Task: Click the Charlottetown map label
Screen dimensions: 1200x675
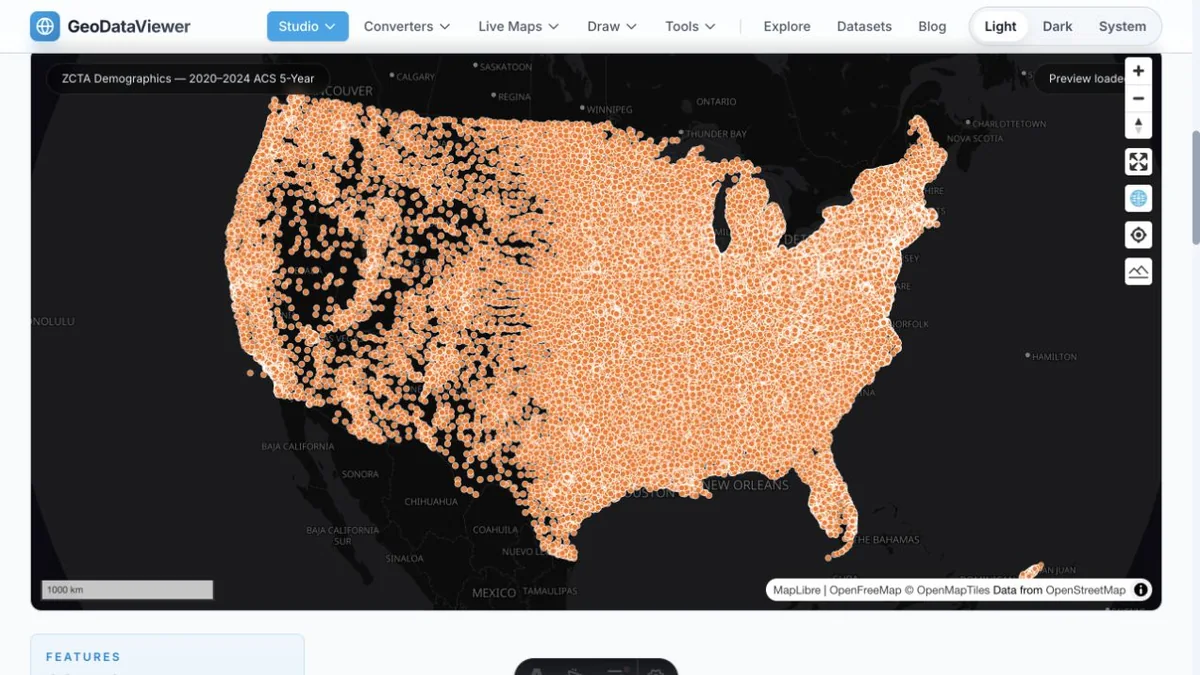Action: coord(1011,124)
